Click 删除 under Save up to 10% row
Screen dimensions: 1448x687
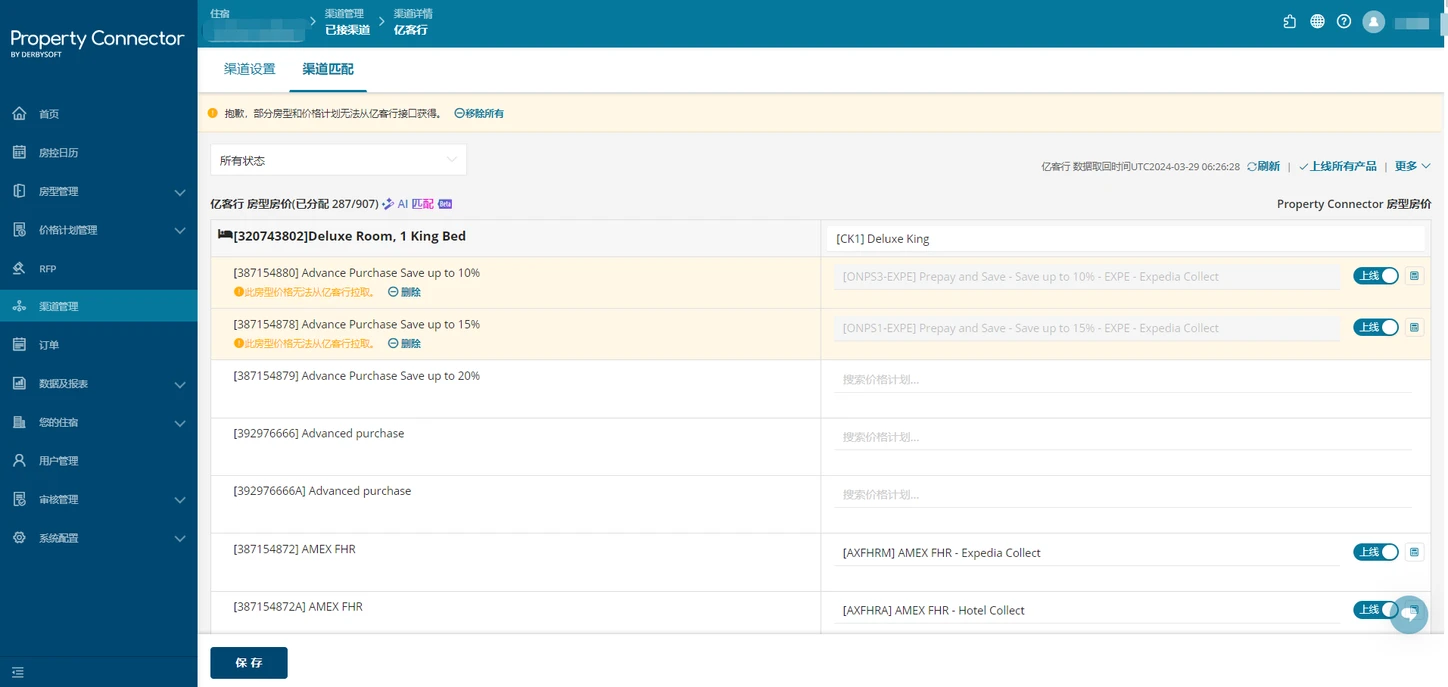(x=404, y=292)
